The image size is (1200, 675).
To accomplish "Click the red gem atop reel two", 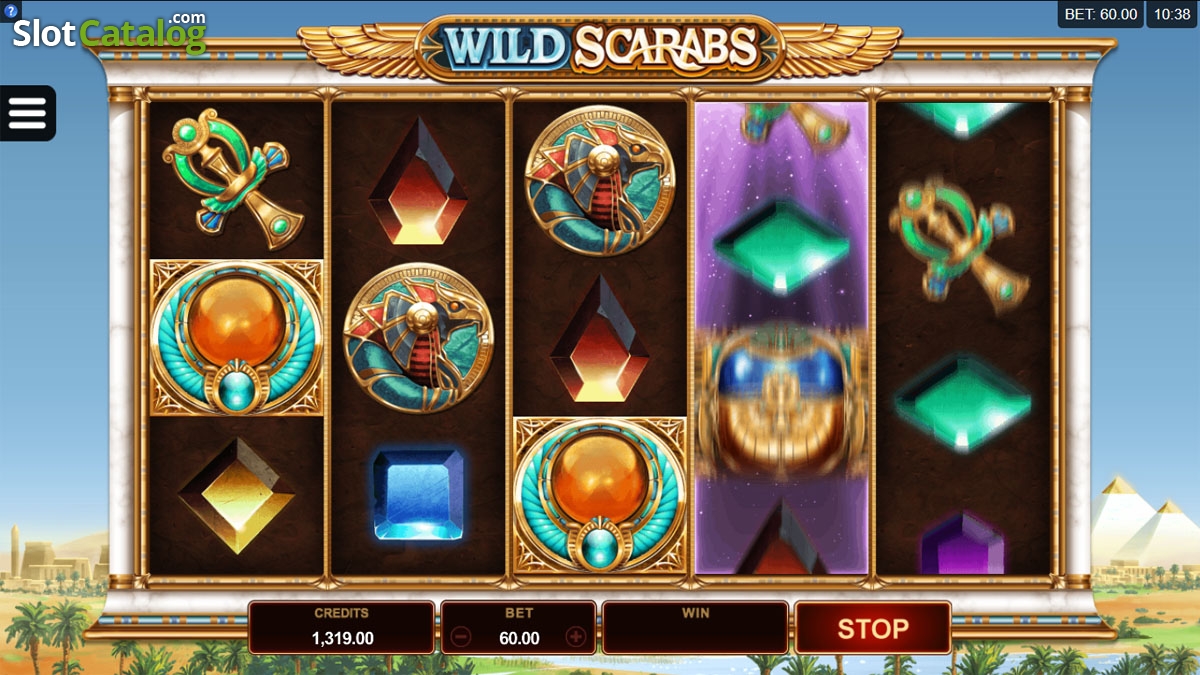I will tap(418, 182).
